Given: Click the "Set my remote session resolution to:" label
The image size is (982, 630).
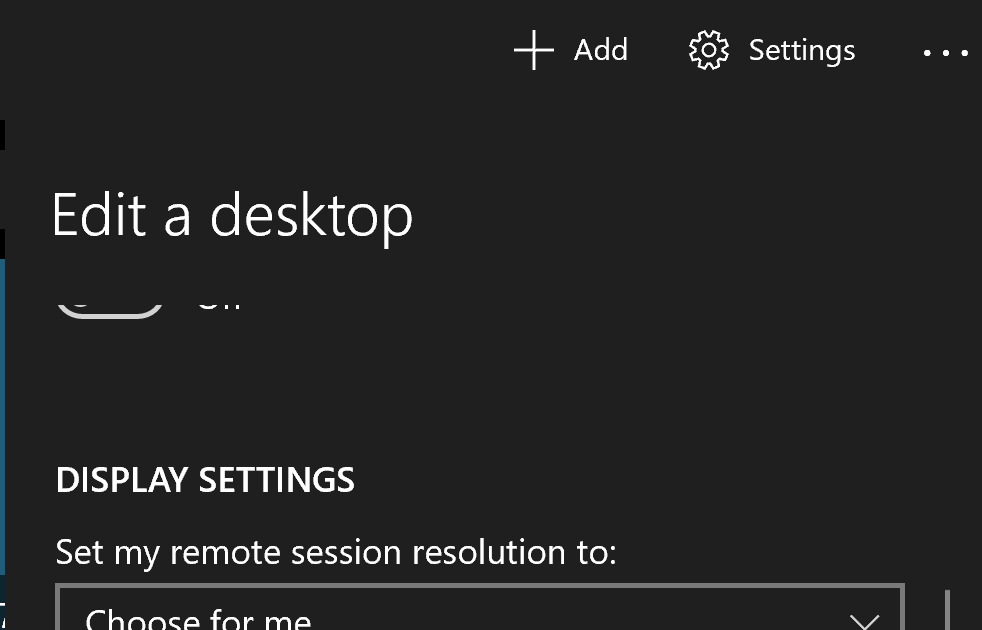Looking at the screenshot, I should [336, 552].
